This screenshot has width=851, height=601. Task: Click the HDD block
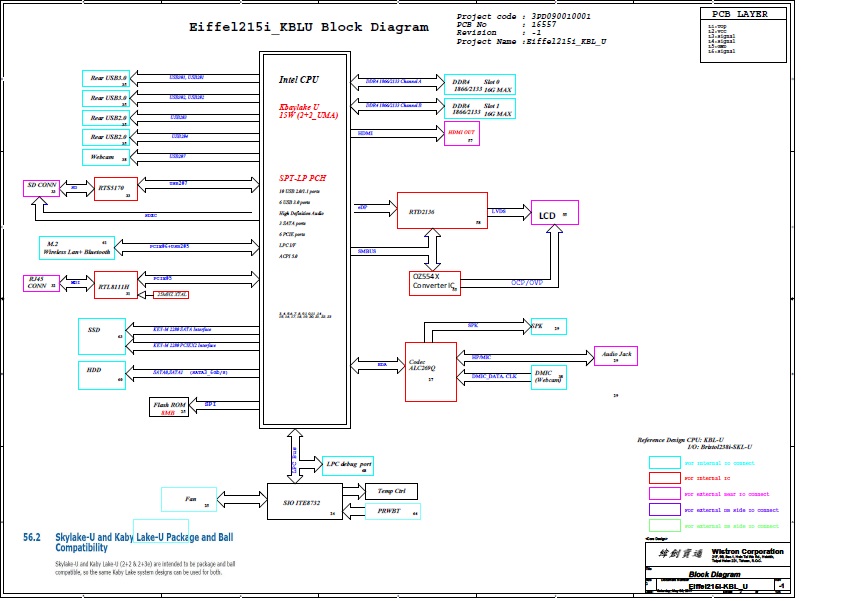coord(101,374)
